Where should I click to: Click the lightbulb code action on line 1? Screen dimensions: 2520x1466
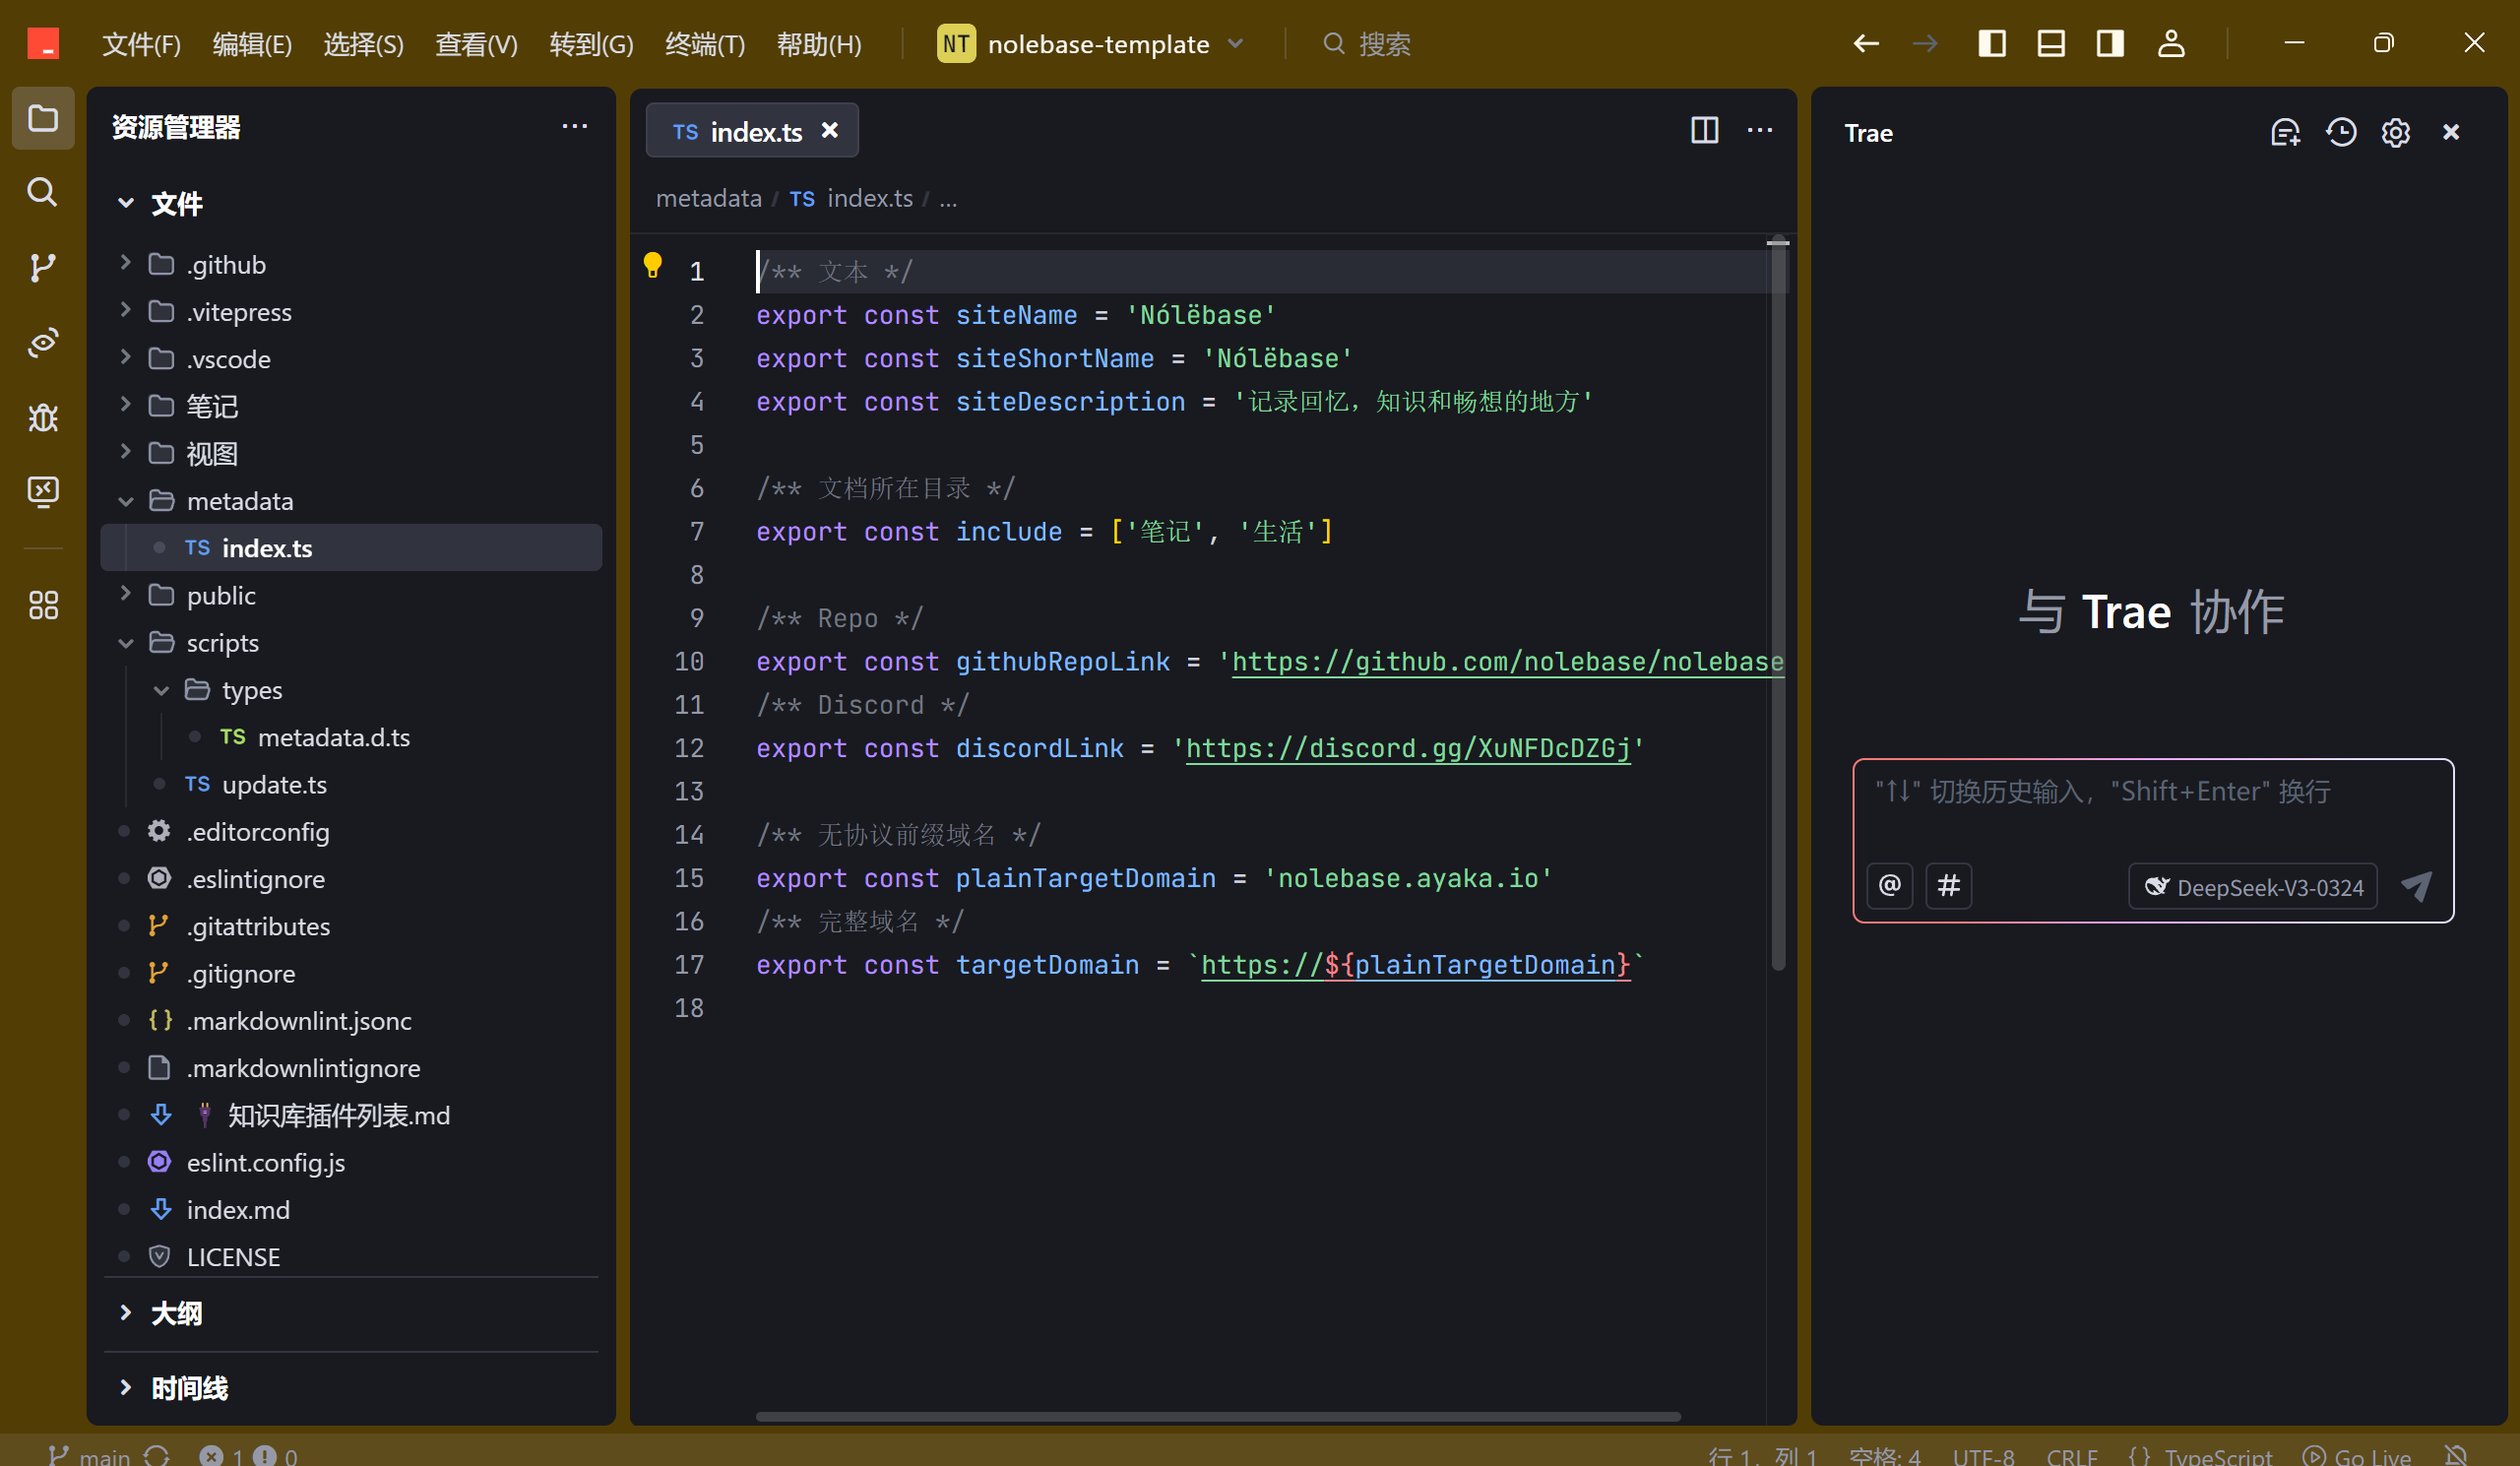point(653,266)
